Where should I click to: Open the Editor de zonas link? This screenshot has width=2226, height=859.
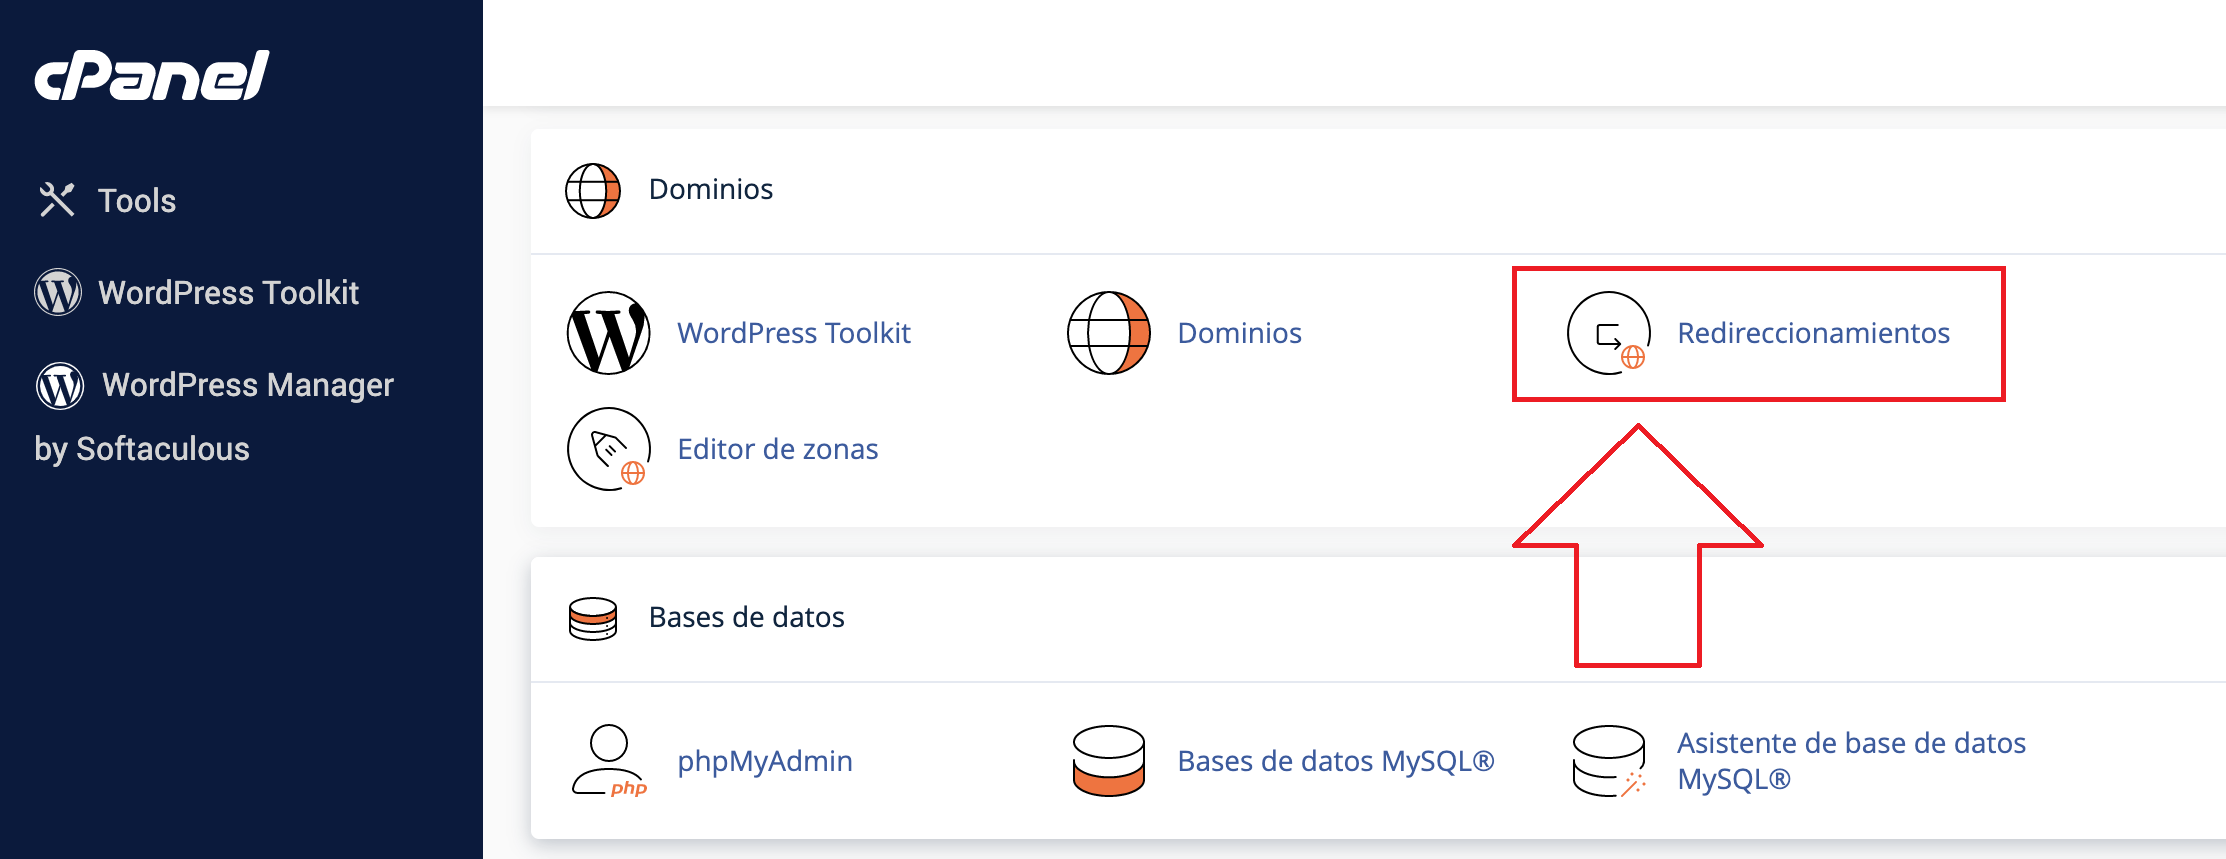click(778, 449)
